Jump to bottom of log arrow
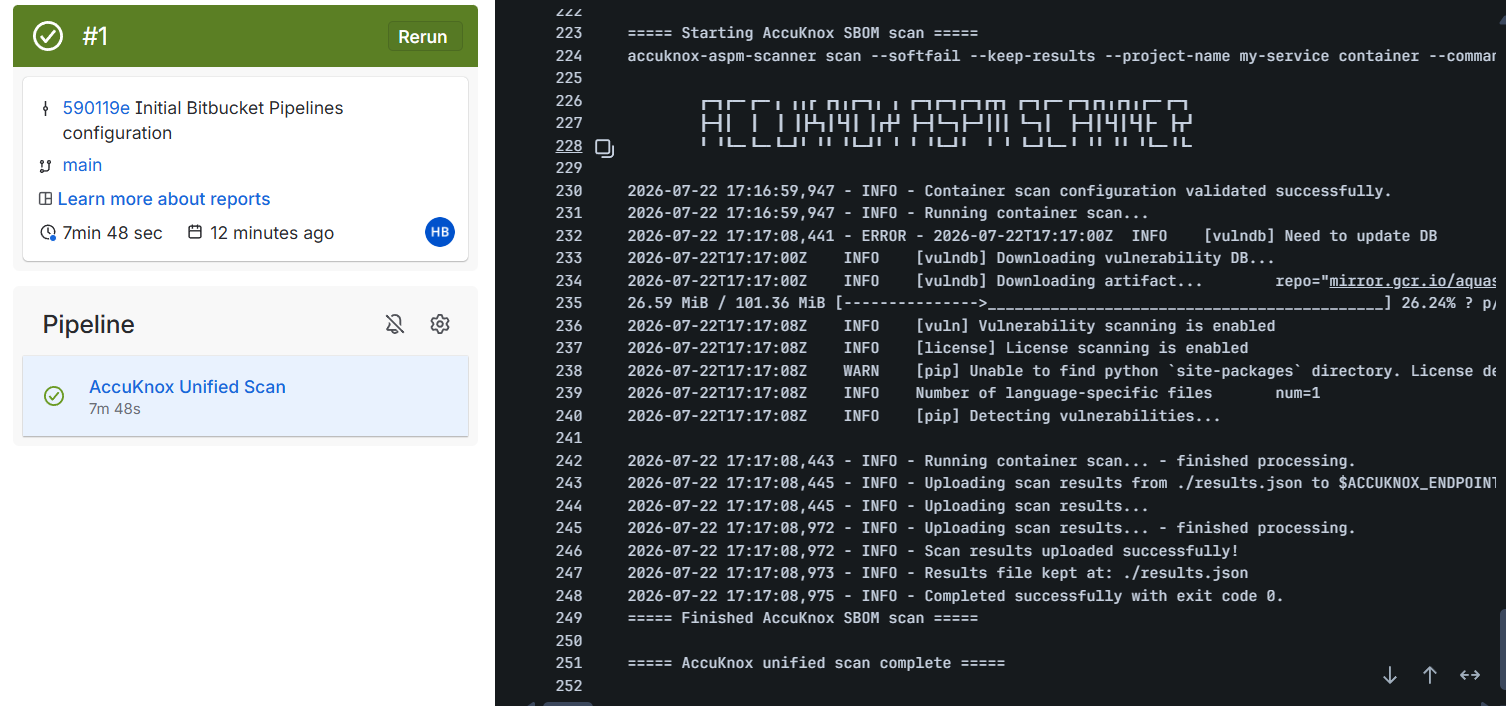 pos(1390,675)
